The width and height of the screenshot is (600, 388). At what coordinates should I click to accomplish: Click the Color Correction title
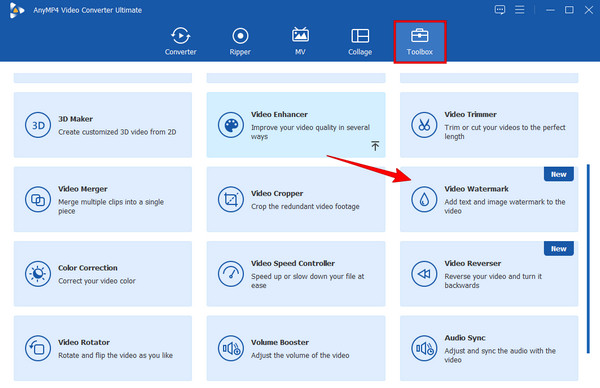(x=88, y=268)
